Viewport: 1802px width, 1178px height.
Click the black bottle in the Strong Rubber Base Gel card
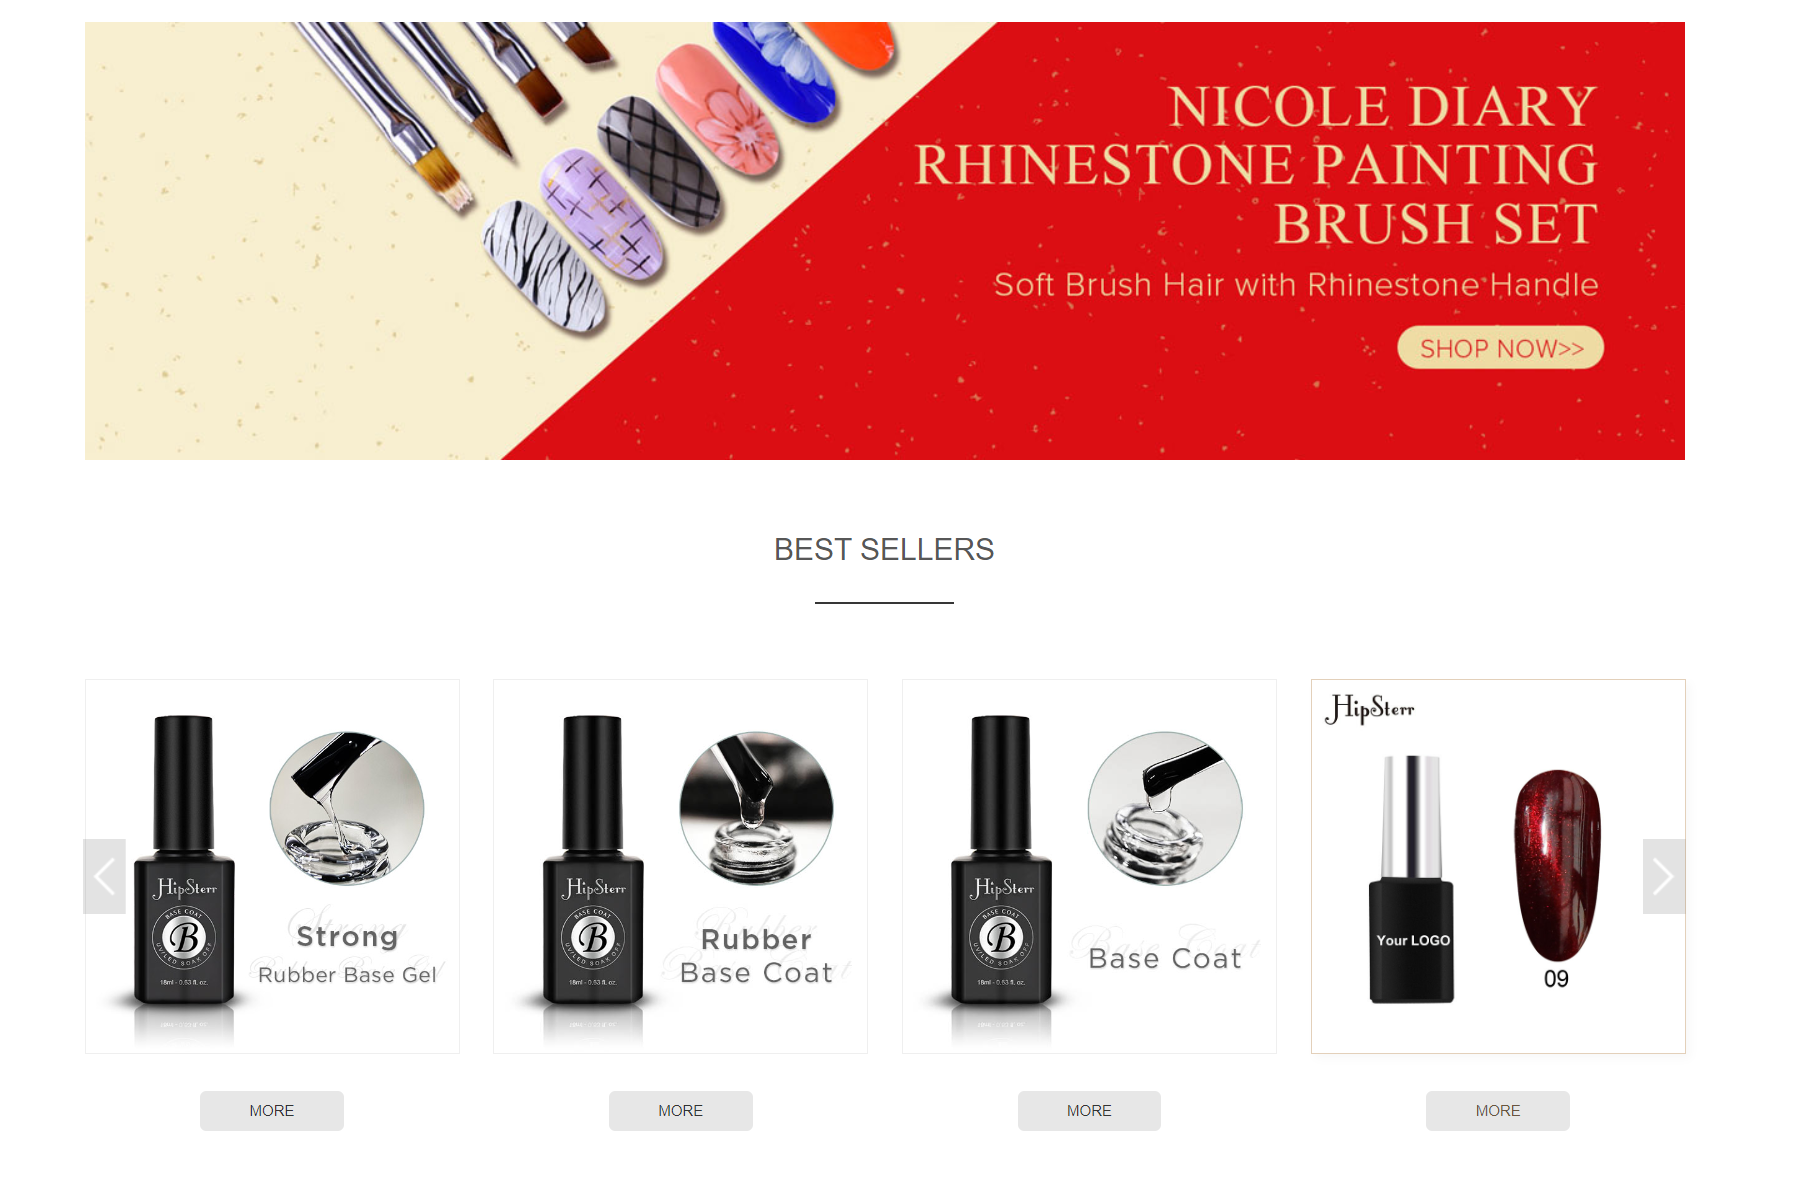184,860
